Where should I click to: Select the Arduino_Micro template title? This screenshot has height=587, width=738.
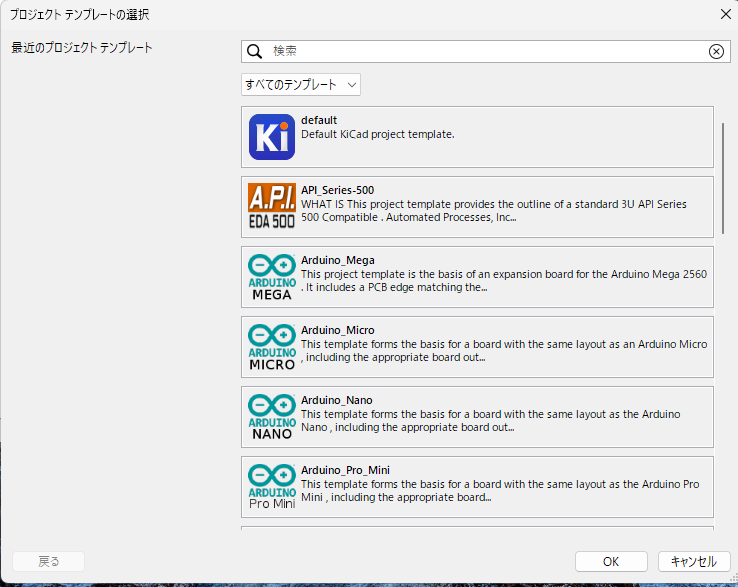coord(338,330)
